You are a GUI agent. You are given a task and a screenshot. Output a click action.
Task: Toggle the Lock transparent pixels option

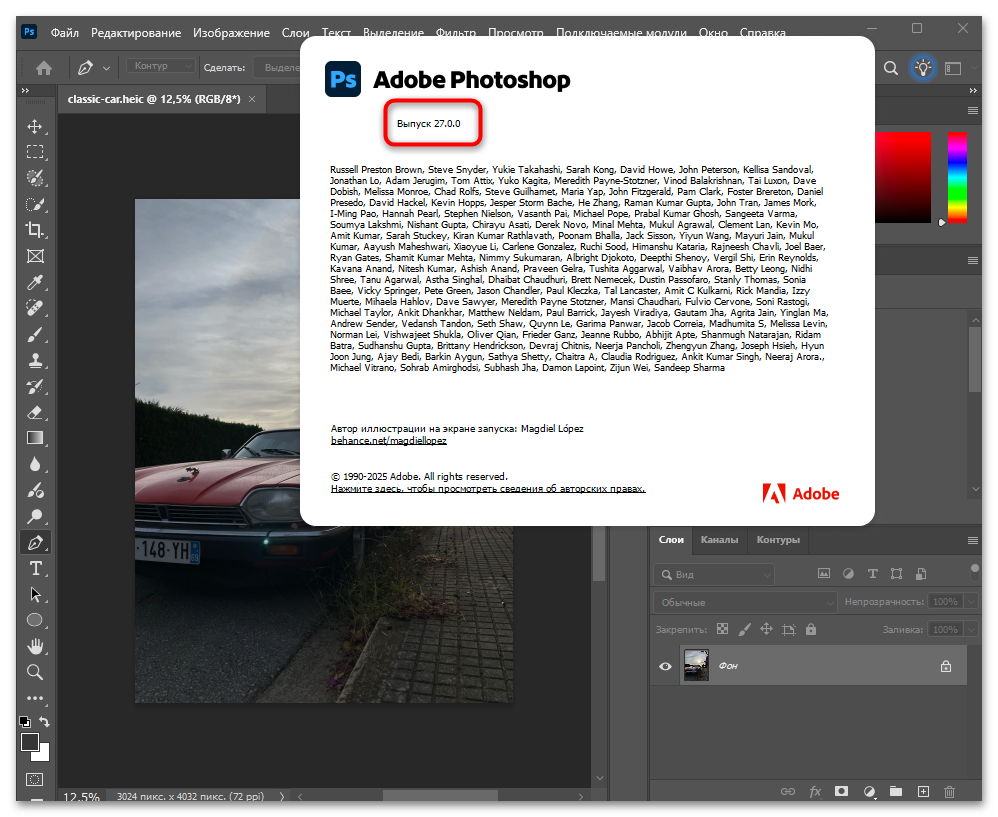(722, 629)
